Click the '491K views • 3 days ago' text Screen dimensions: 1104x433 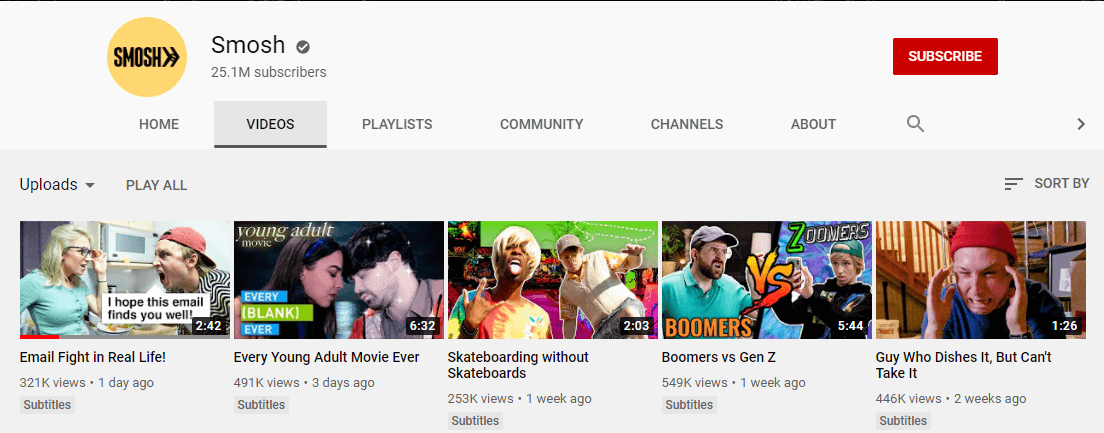point(304,383)
